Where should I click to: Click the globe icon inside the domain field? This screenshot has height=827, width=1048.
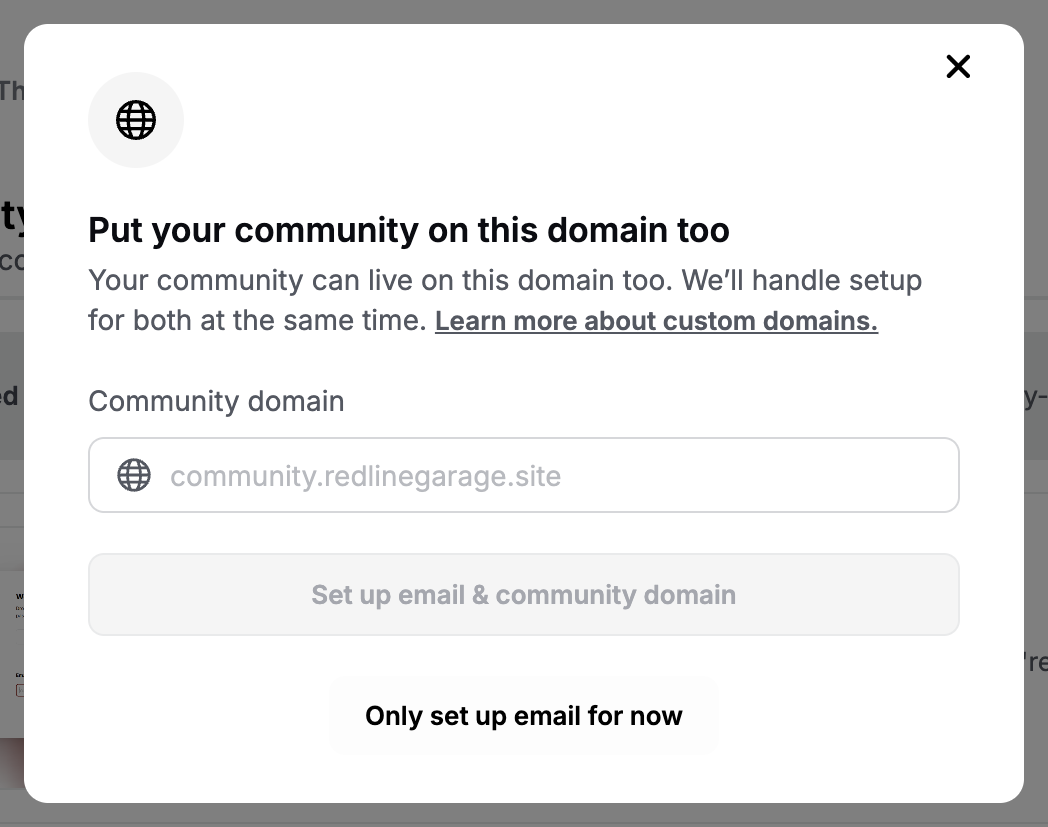tap(134, 475)
